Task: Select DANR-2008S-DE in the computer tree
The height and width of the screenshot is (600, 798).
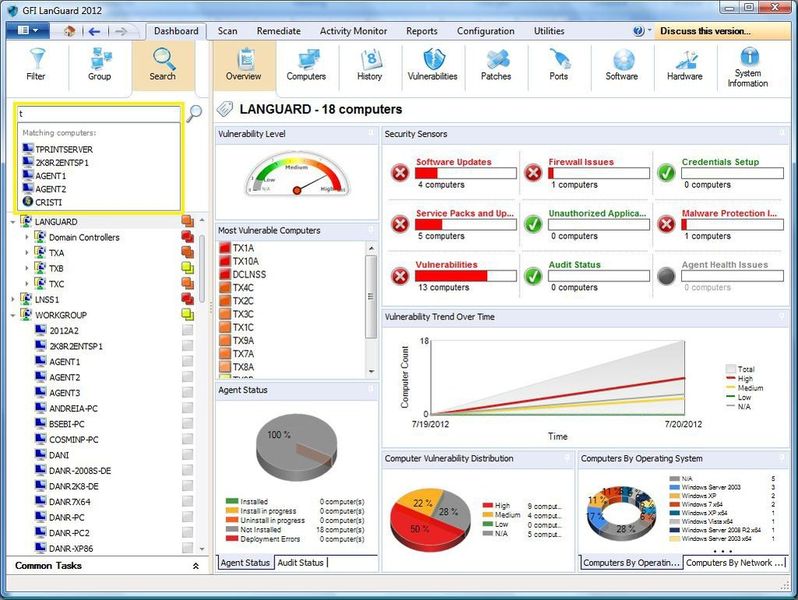Action: 80,471
